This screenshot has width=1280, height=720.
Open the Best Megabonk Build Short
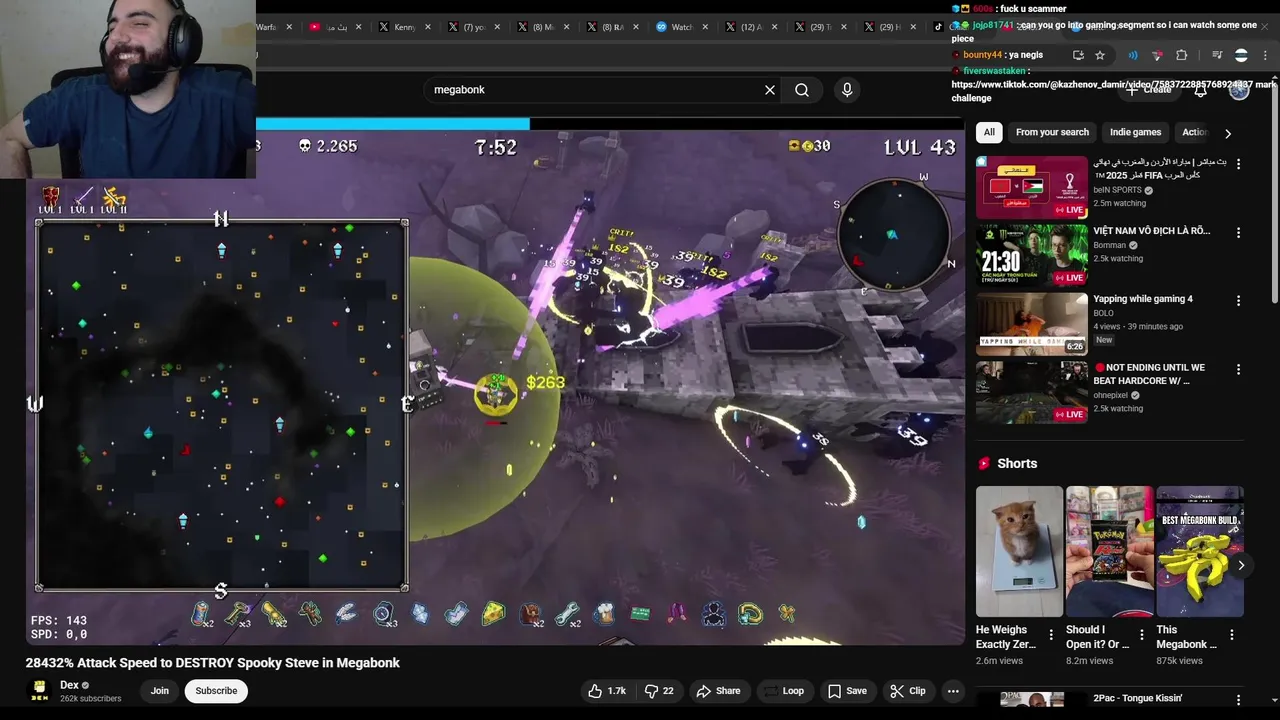[1199, 551]
